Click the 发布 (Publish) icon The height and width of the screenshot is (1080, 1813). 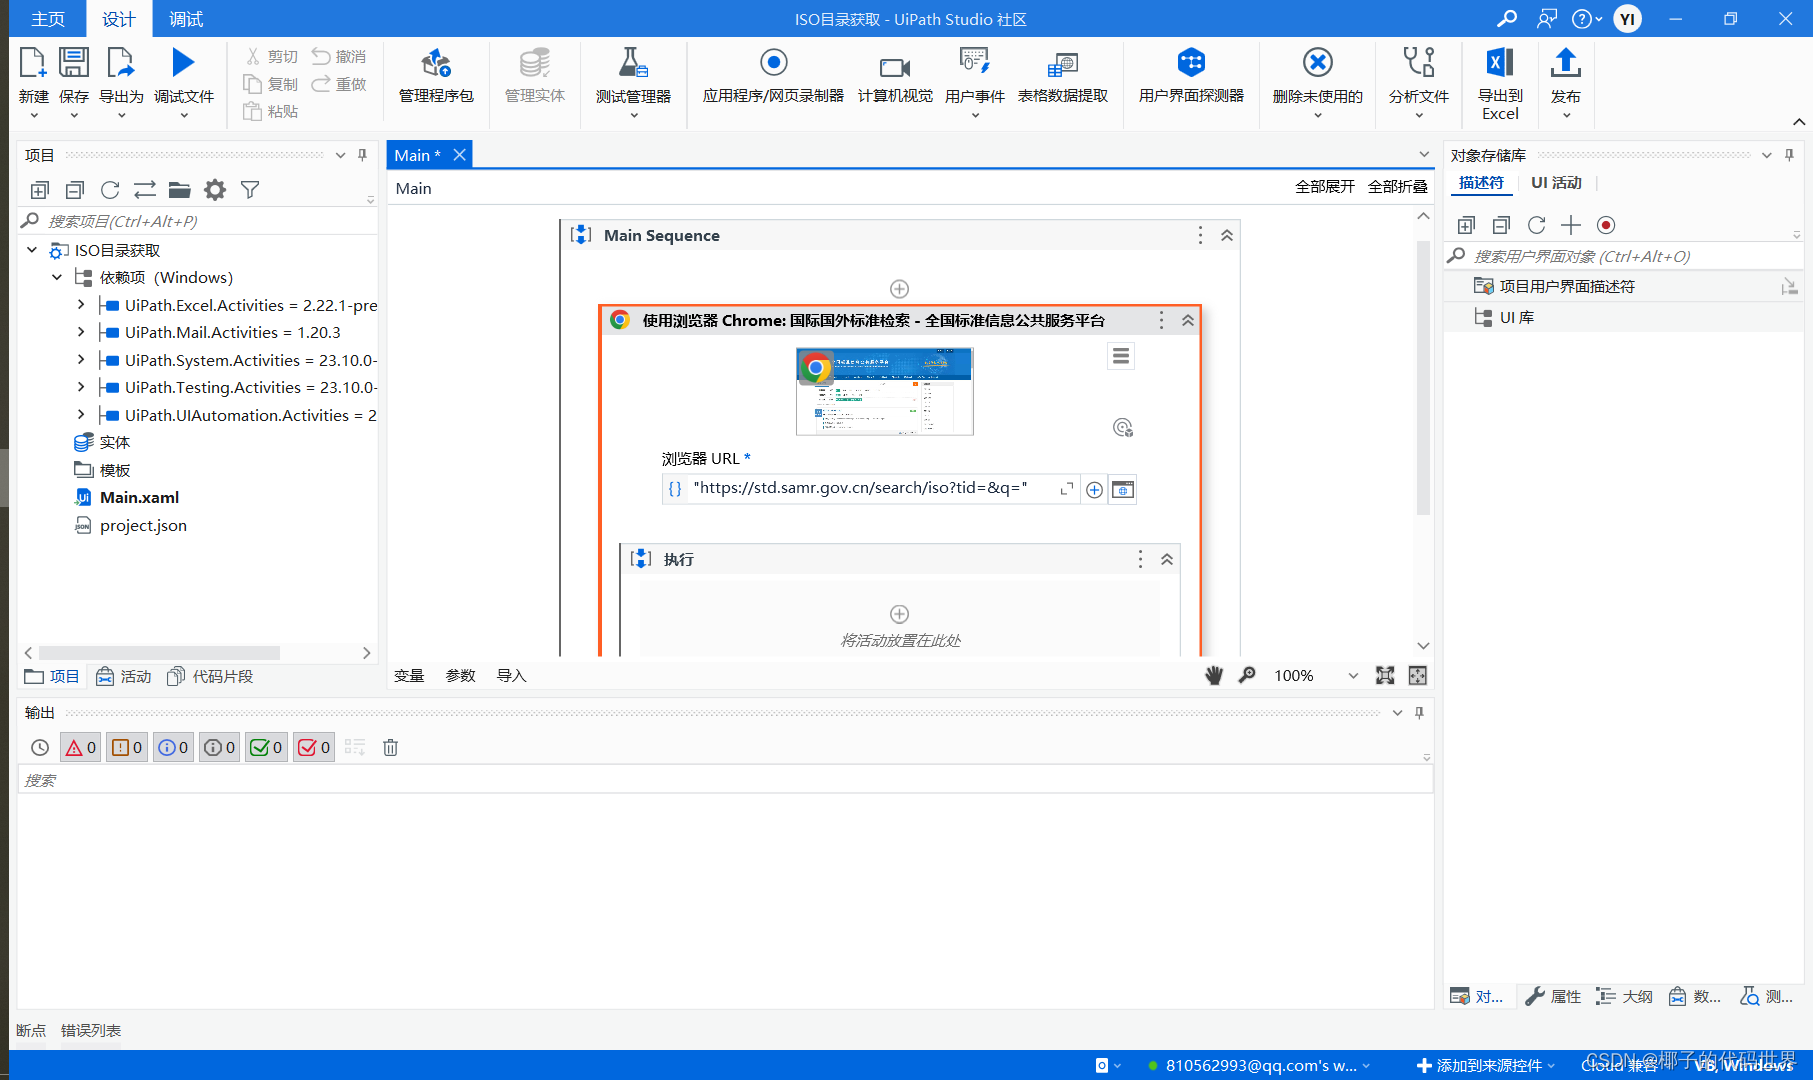1566,63
